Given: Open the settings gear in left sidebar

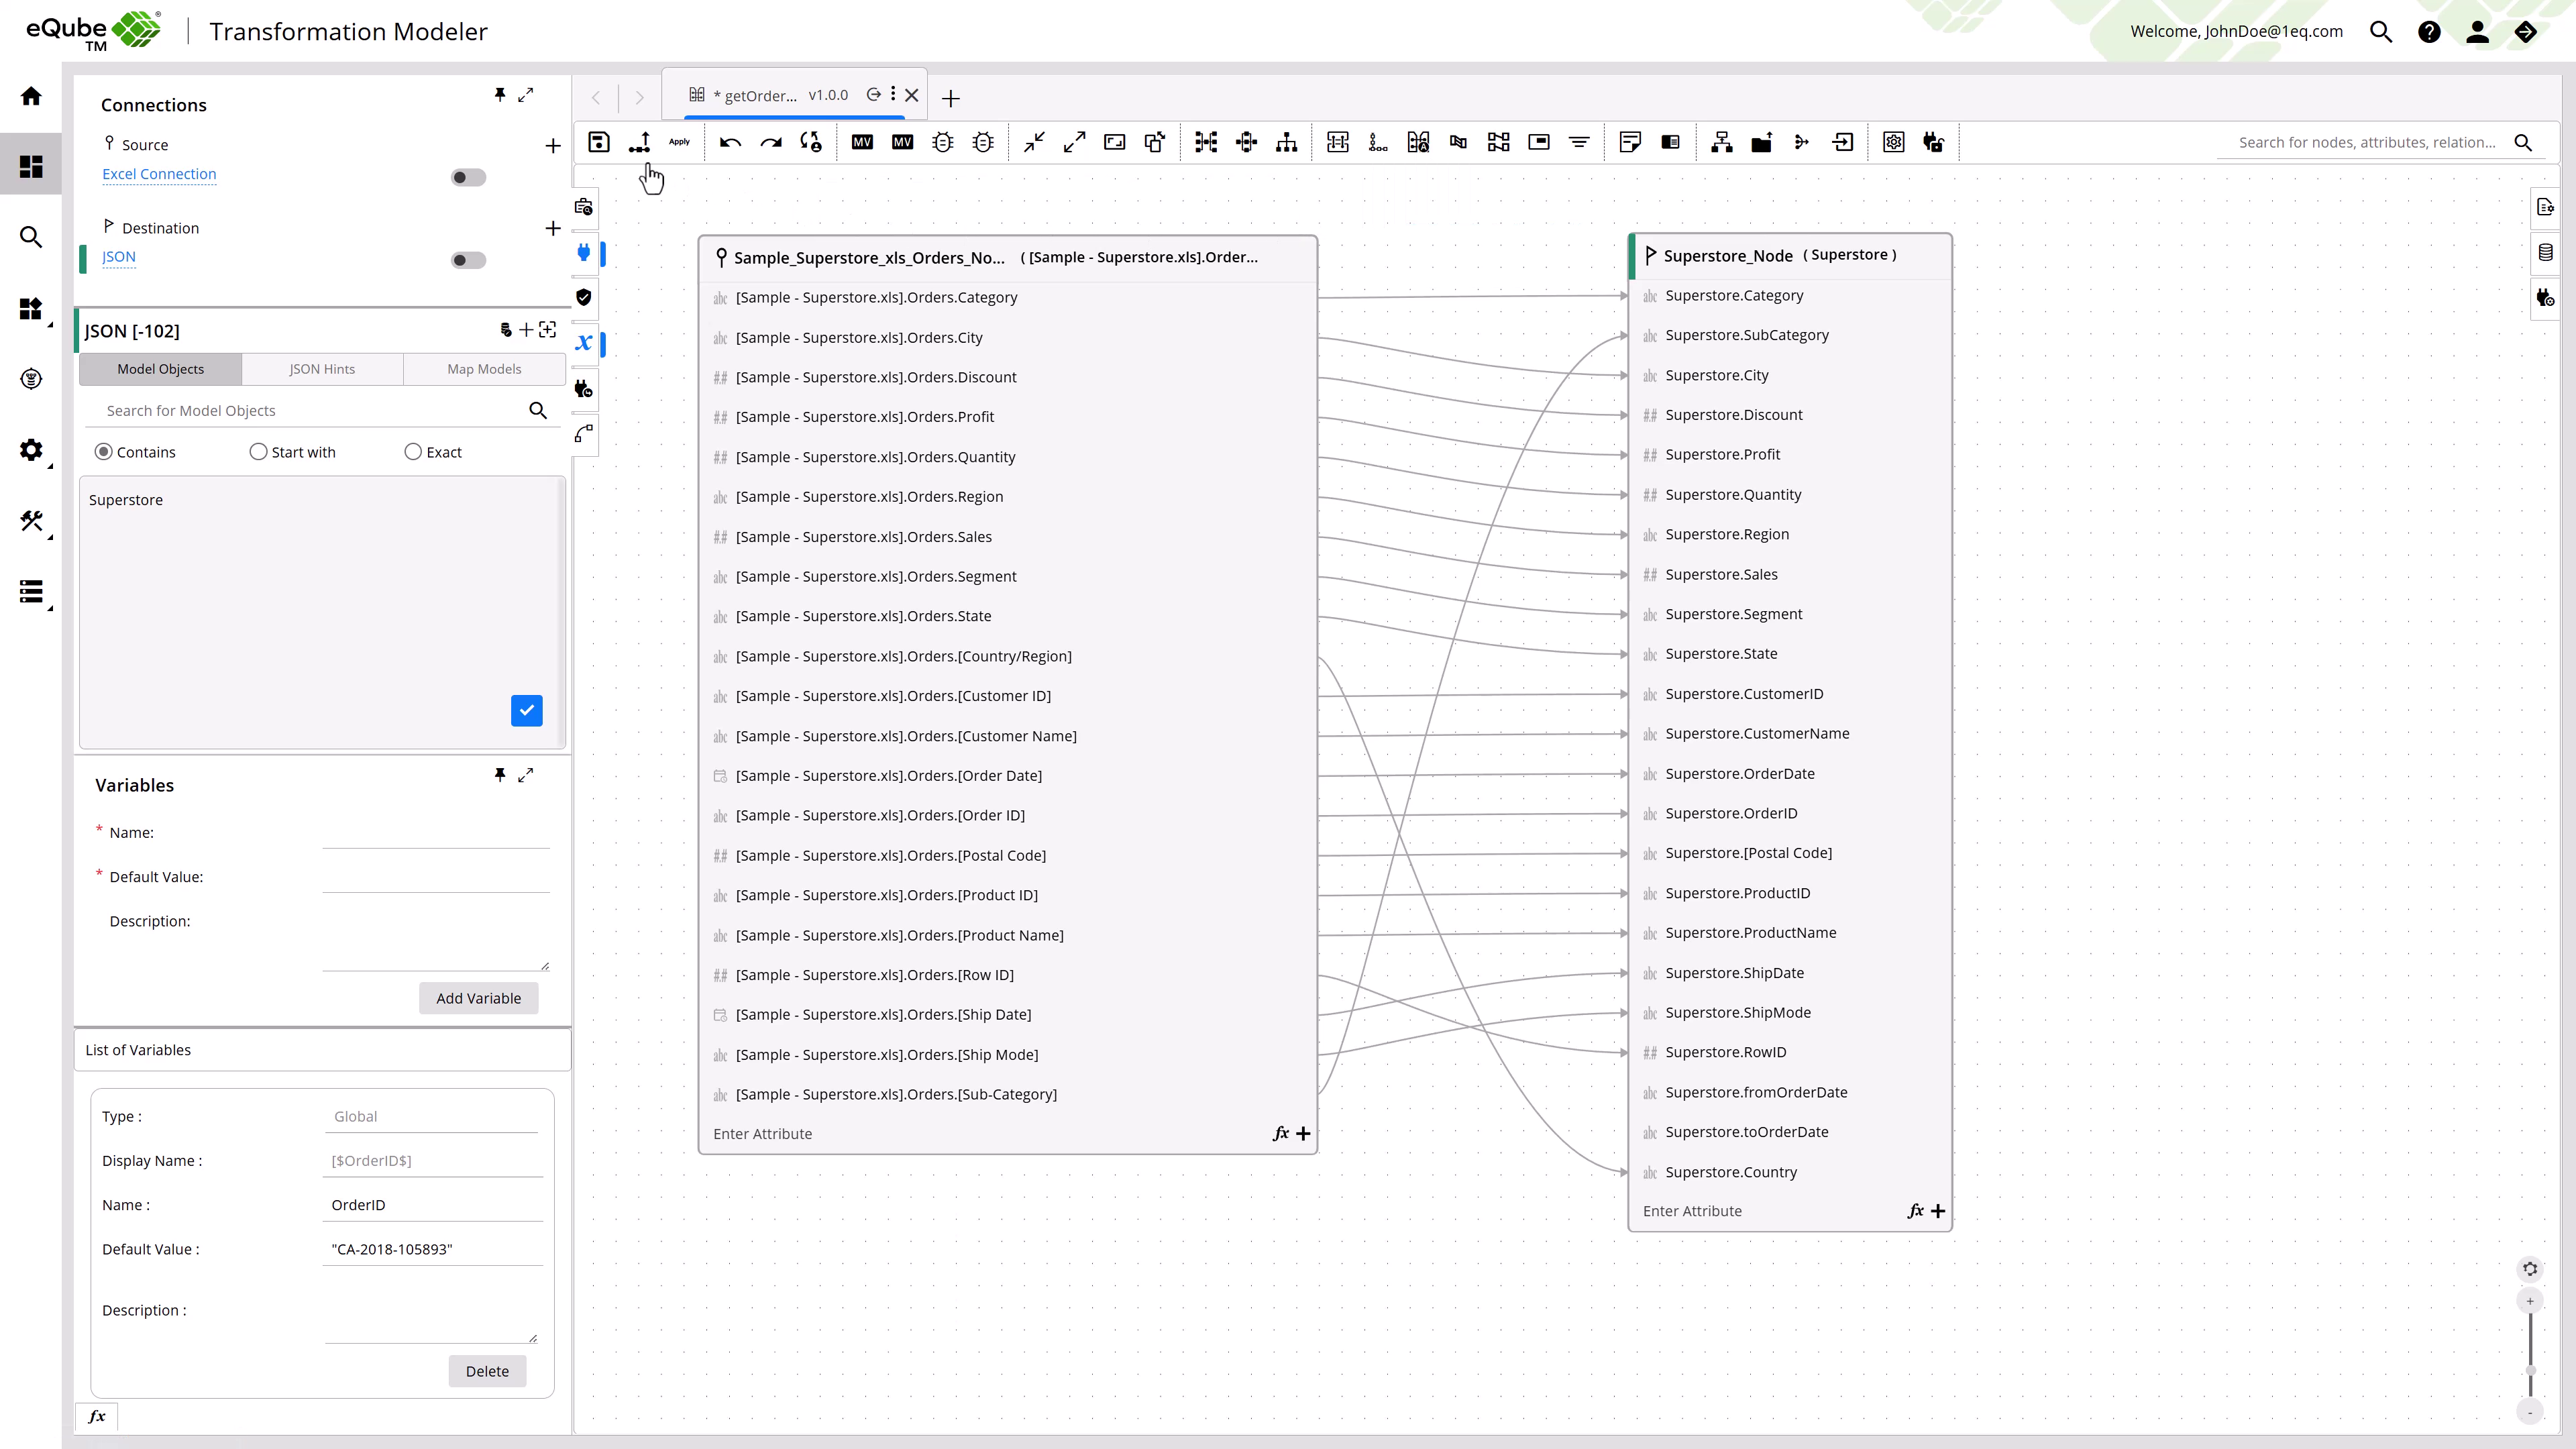Looking at the screenshot, I should click(31, 450).
